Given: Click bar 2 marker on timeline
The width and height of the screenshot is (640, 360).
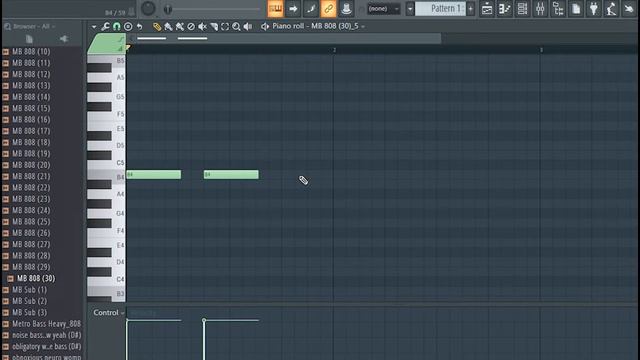Looking at the screenshot, I should point(334,50).
